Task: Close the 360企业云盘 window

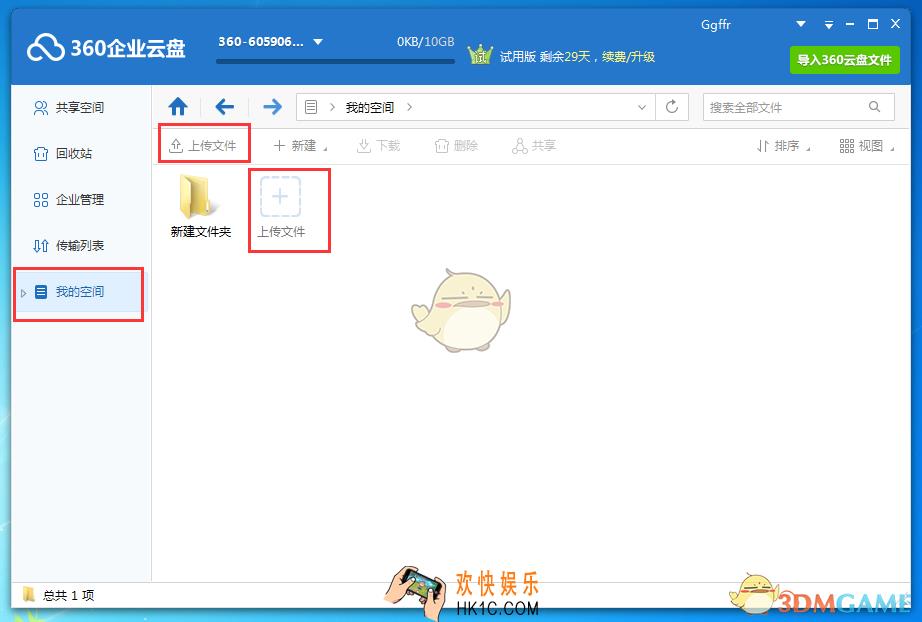Action: (x=895, y=24)
